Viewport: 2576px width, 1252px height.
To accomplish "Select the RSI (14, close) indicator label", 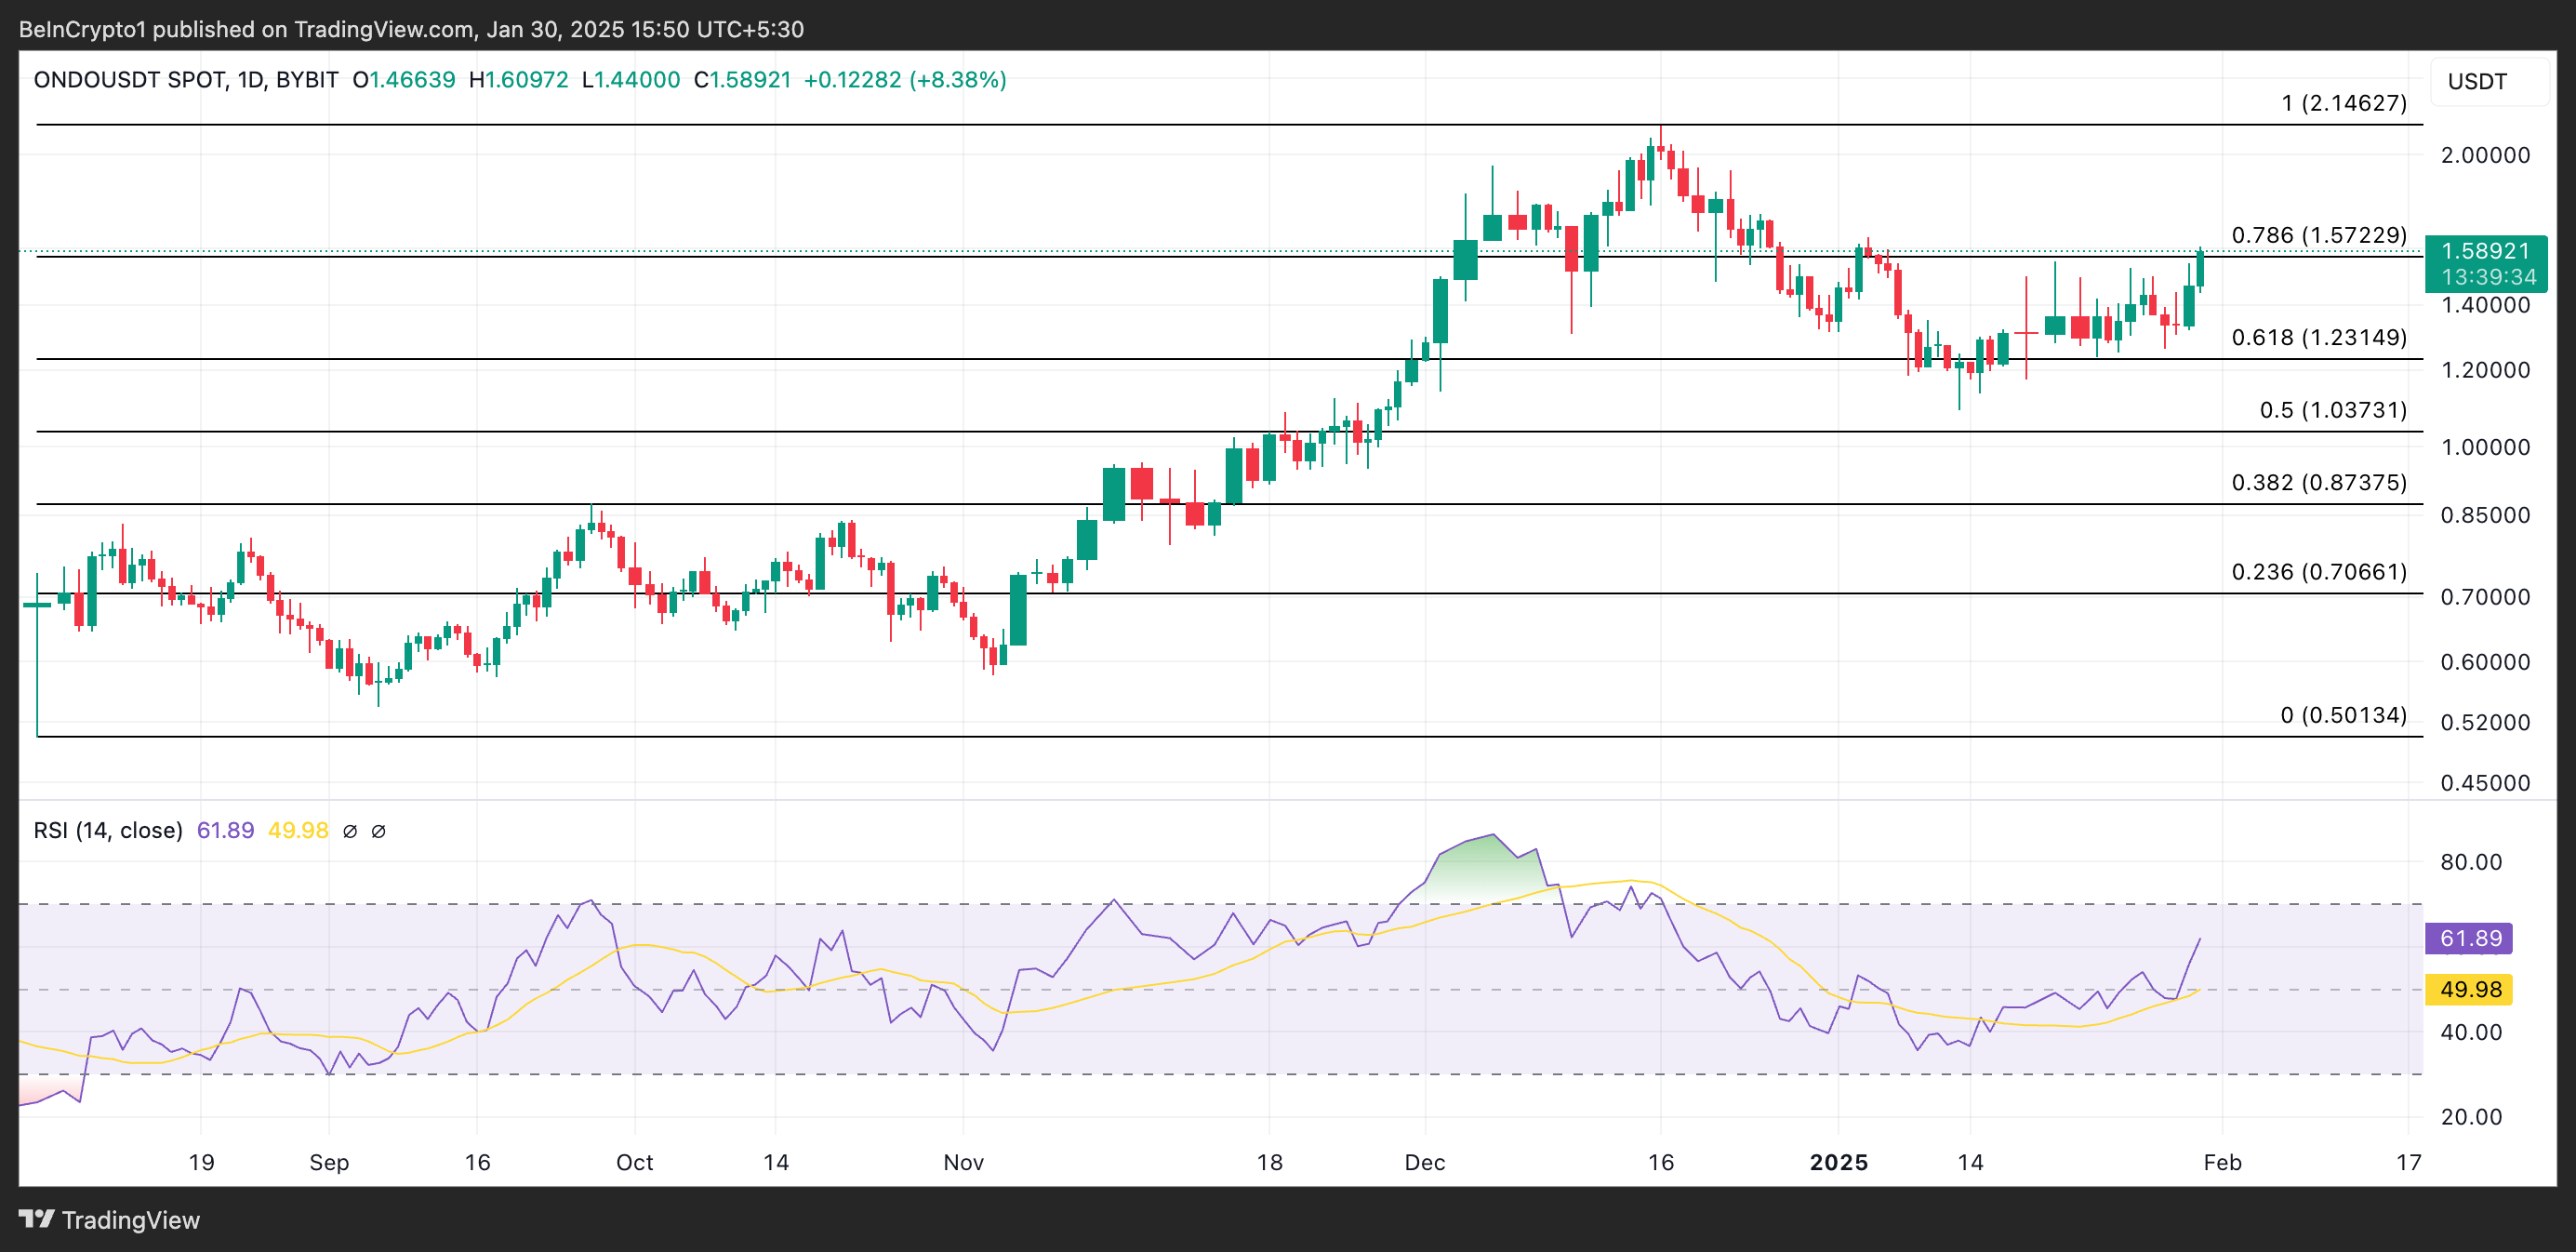I will click(x=108, y=830).
